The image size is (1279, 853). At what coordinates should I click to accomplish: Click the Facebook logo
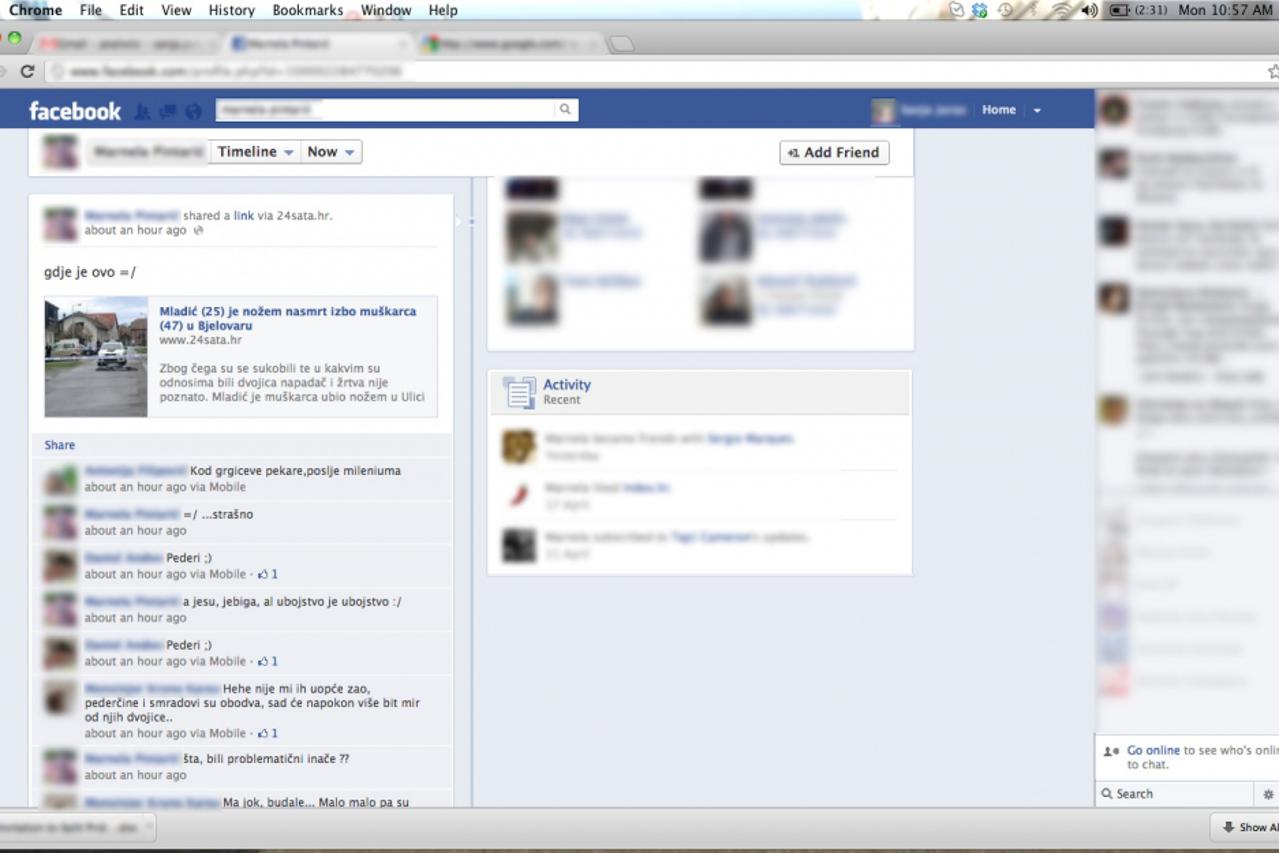pyautogui.click(x=75, y=111)
